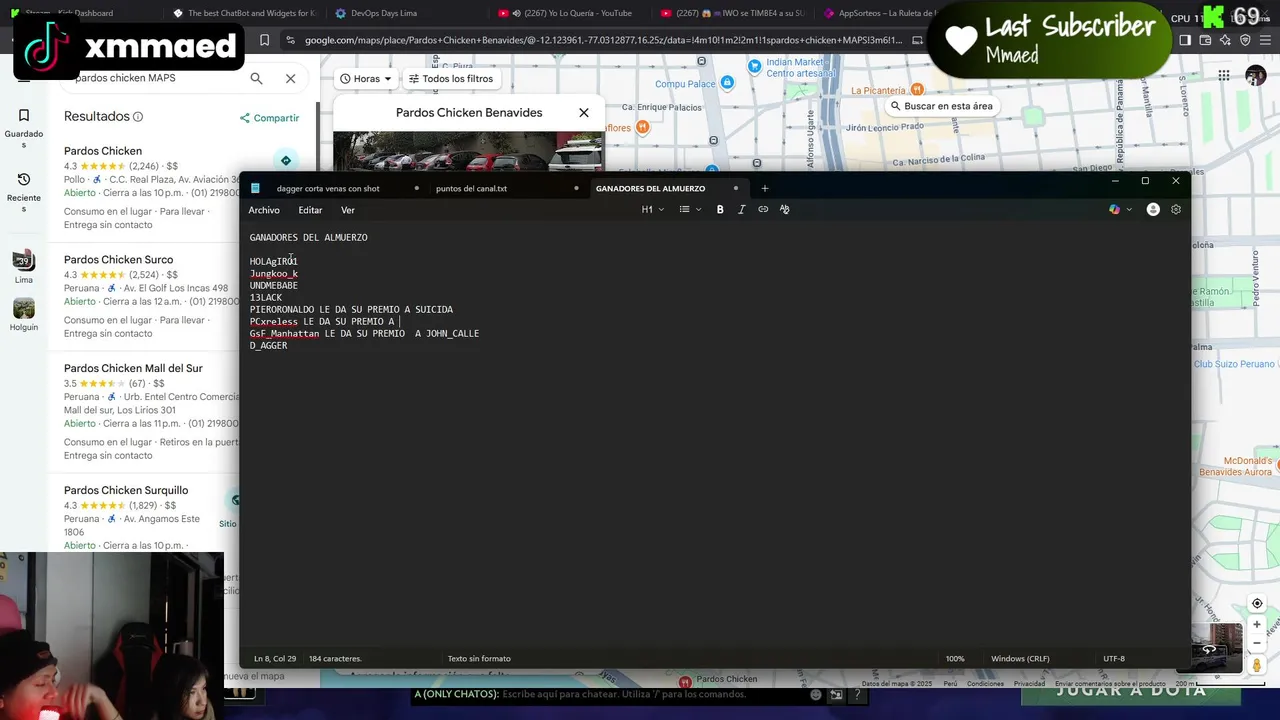The image size is (1280, 720).
Task: Open the Copilot menu in Notepad
Action: click(x=1120, y=209)
